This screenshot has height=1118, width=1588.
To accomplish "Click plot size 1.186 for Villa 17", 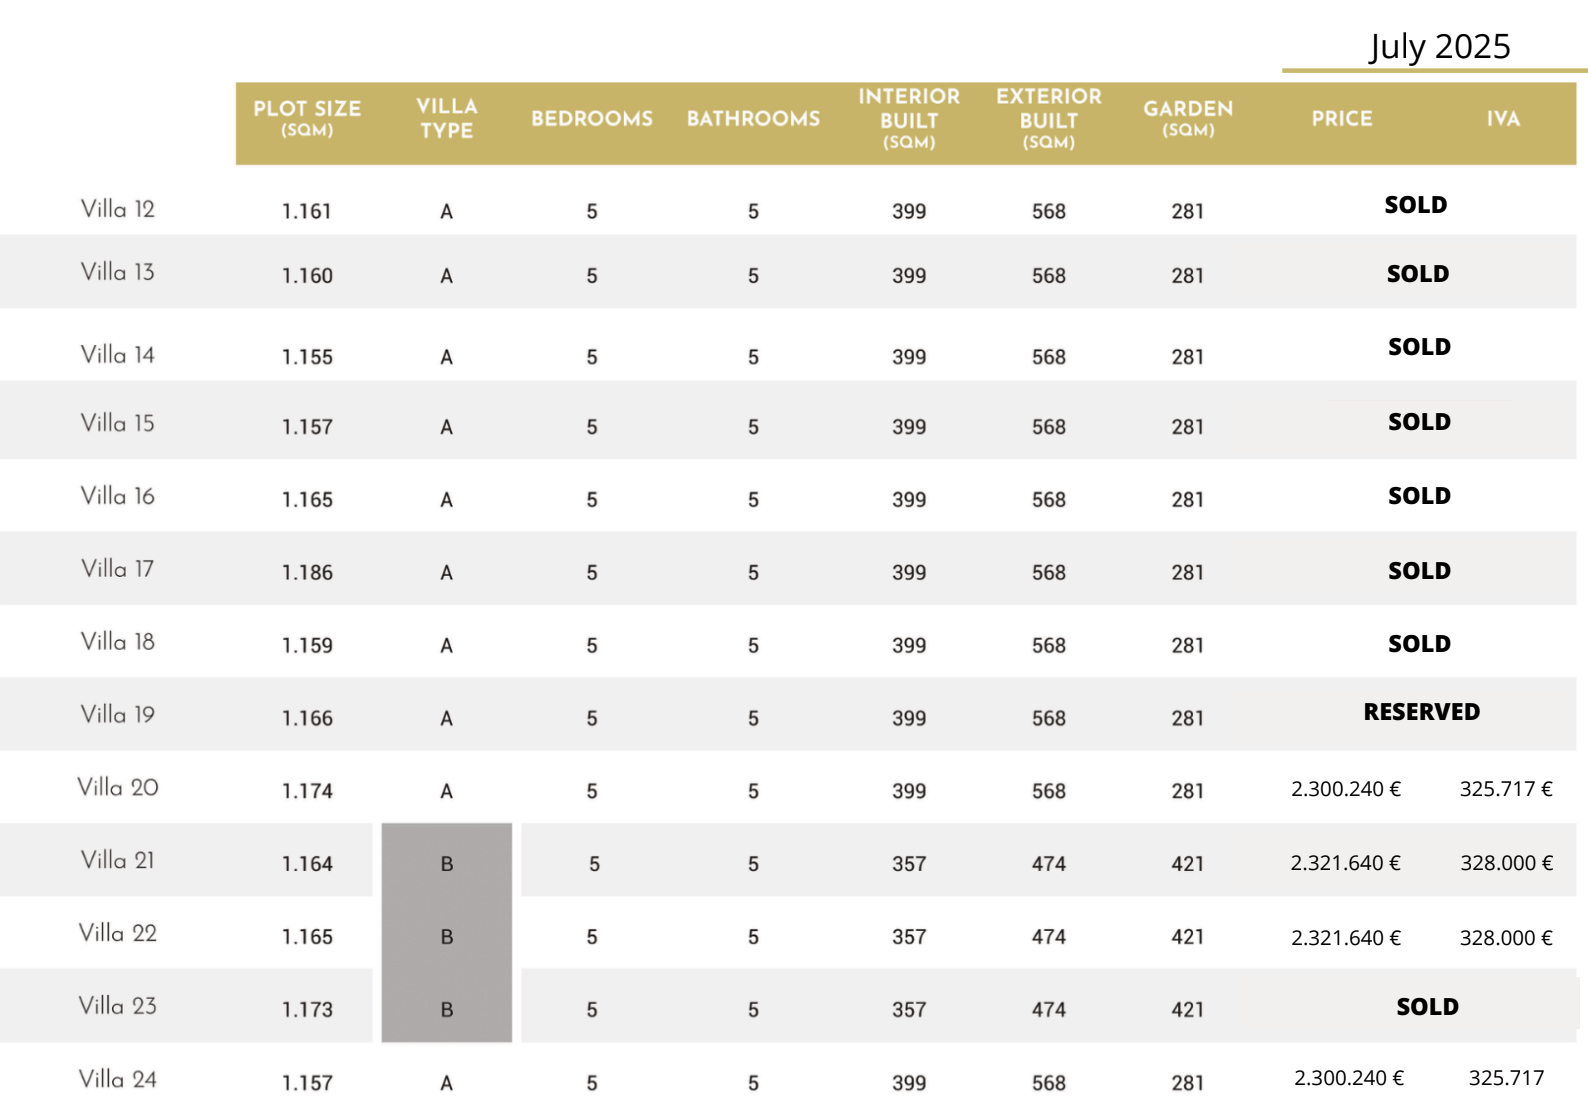I will tap(307, 573).
